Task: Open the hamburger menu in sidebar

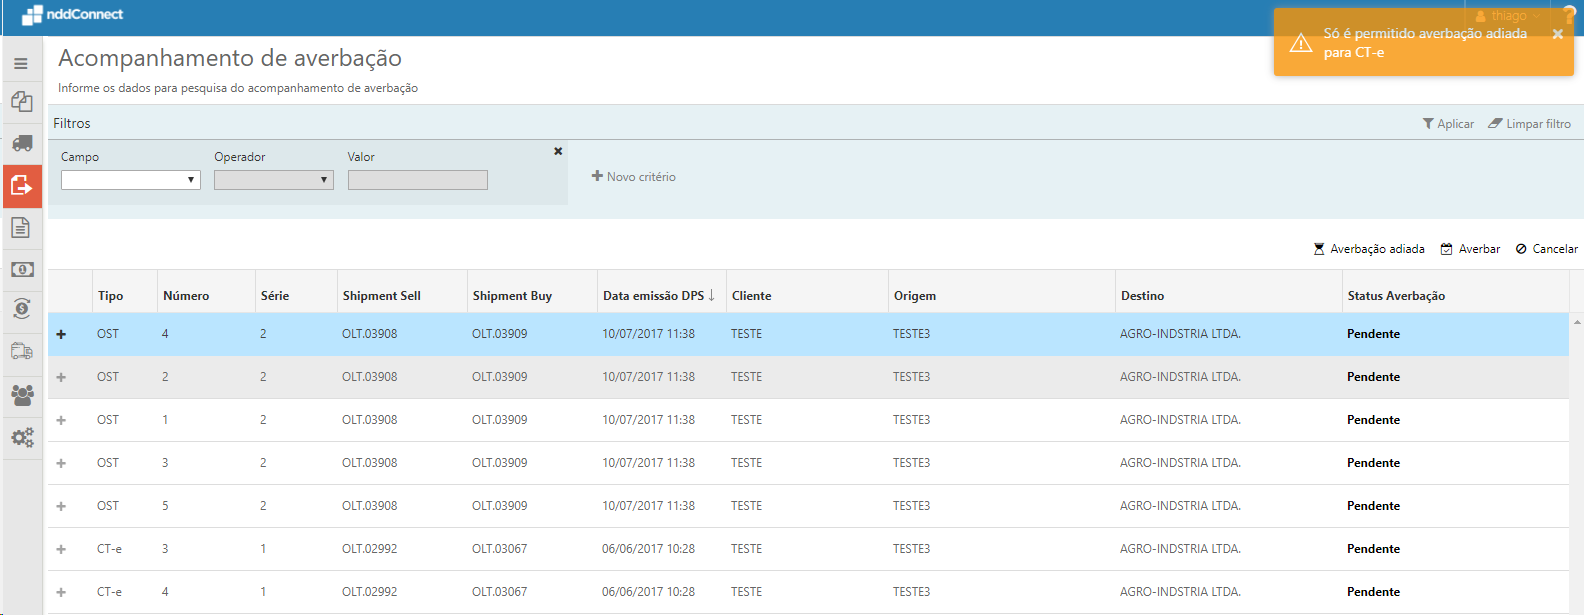Action: pyautogui.click(x=21, y=63)
